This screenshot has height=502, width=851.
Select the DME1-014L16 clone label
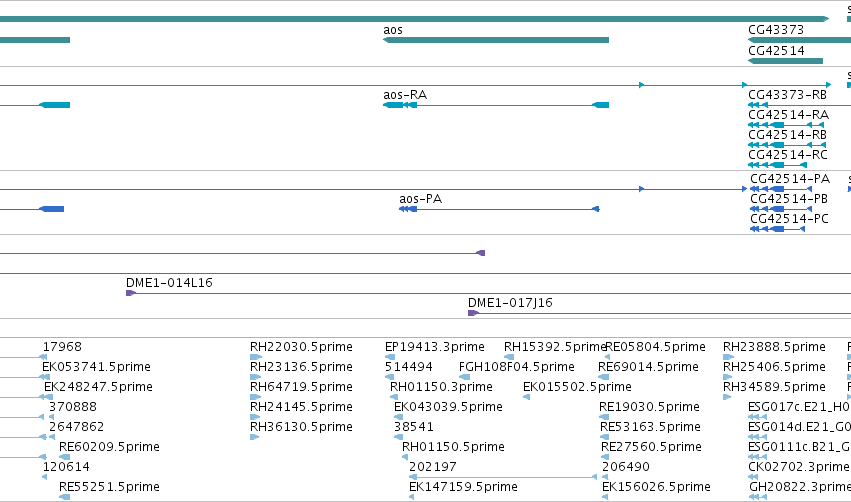[169, 283]
